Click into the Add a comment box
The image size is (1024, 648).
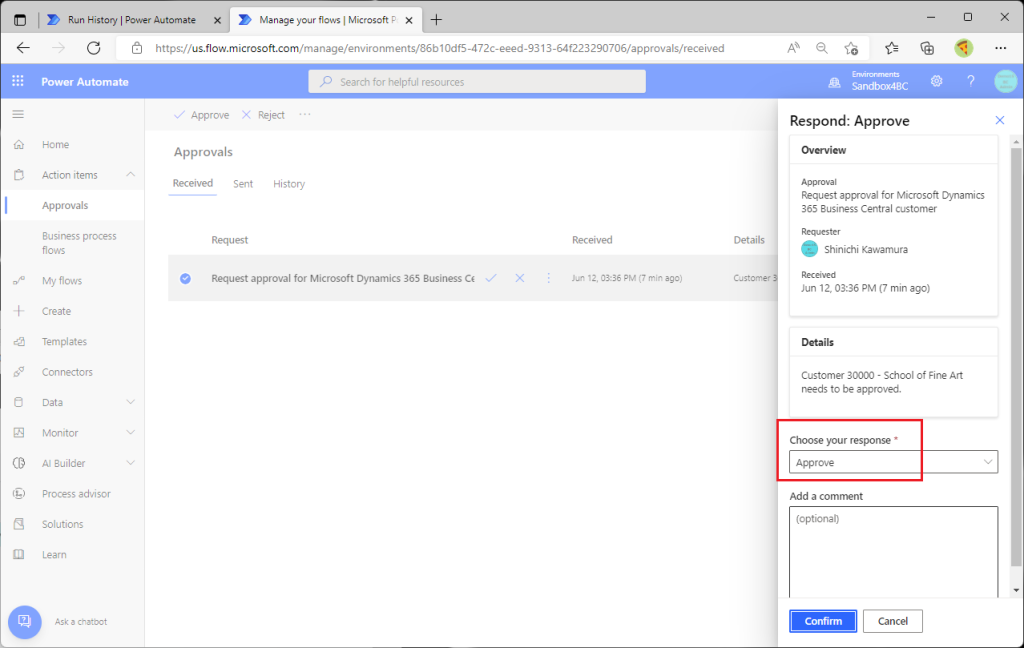click(893, 552)
